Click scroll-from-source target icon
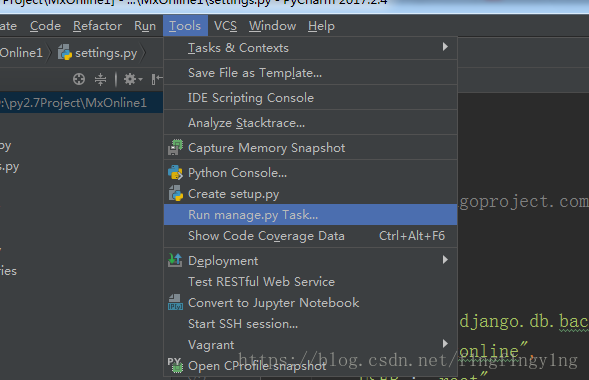Screen dimensions: 589x380 click(x=79, y=79)
